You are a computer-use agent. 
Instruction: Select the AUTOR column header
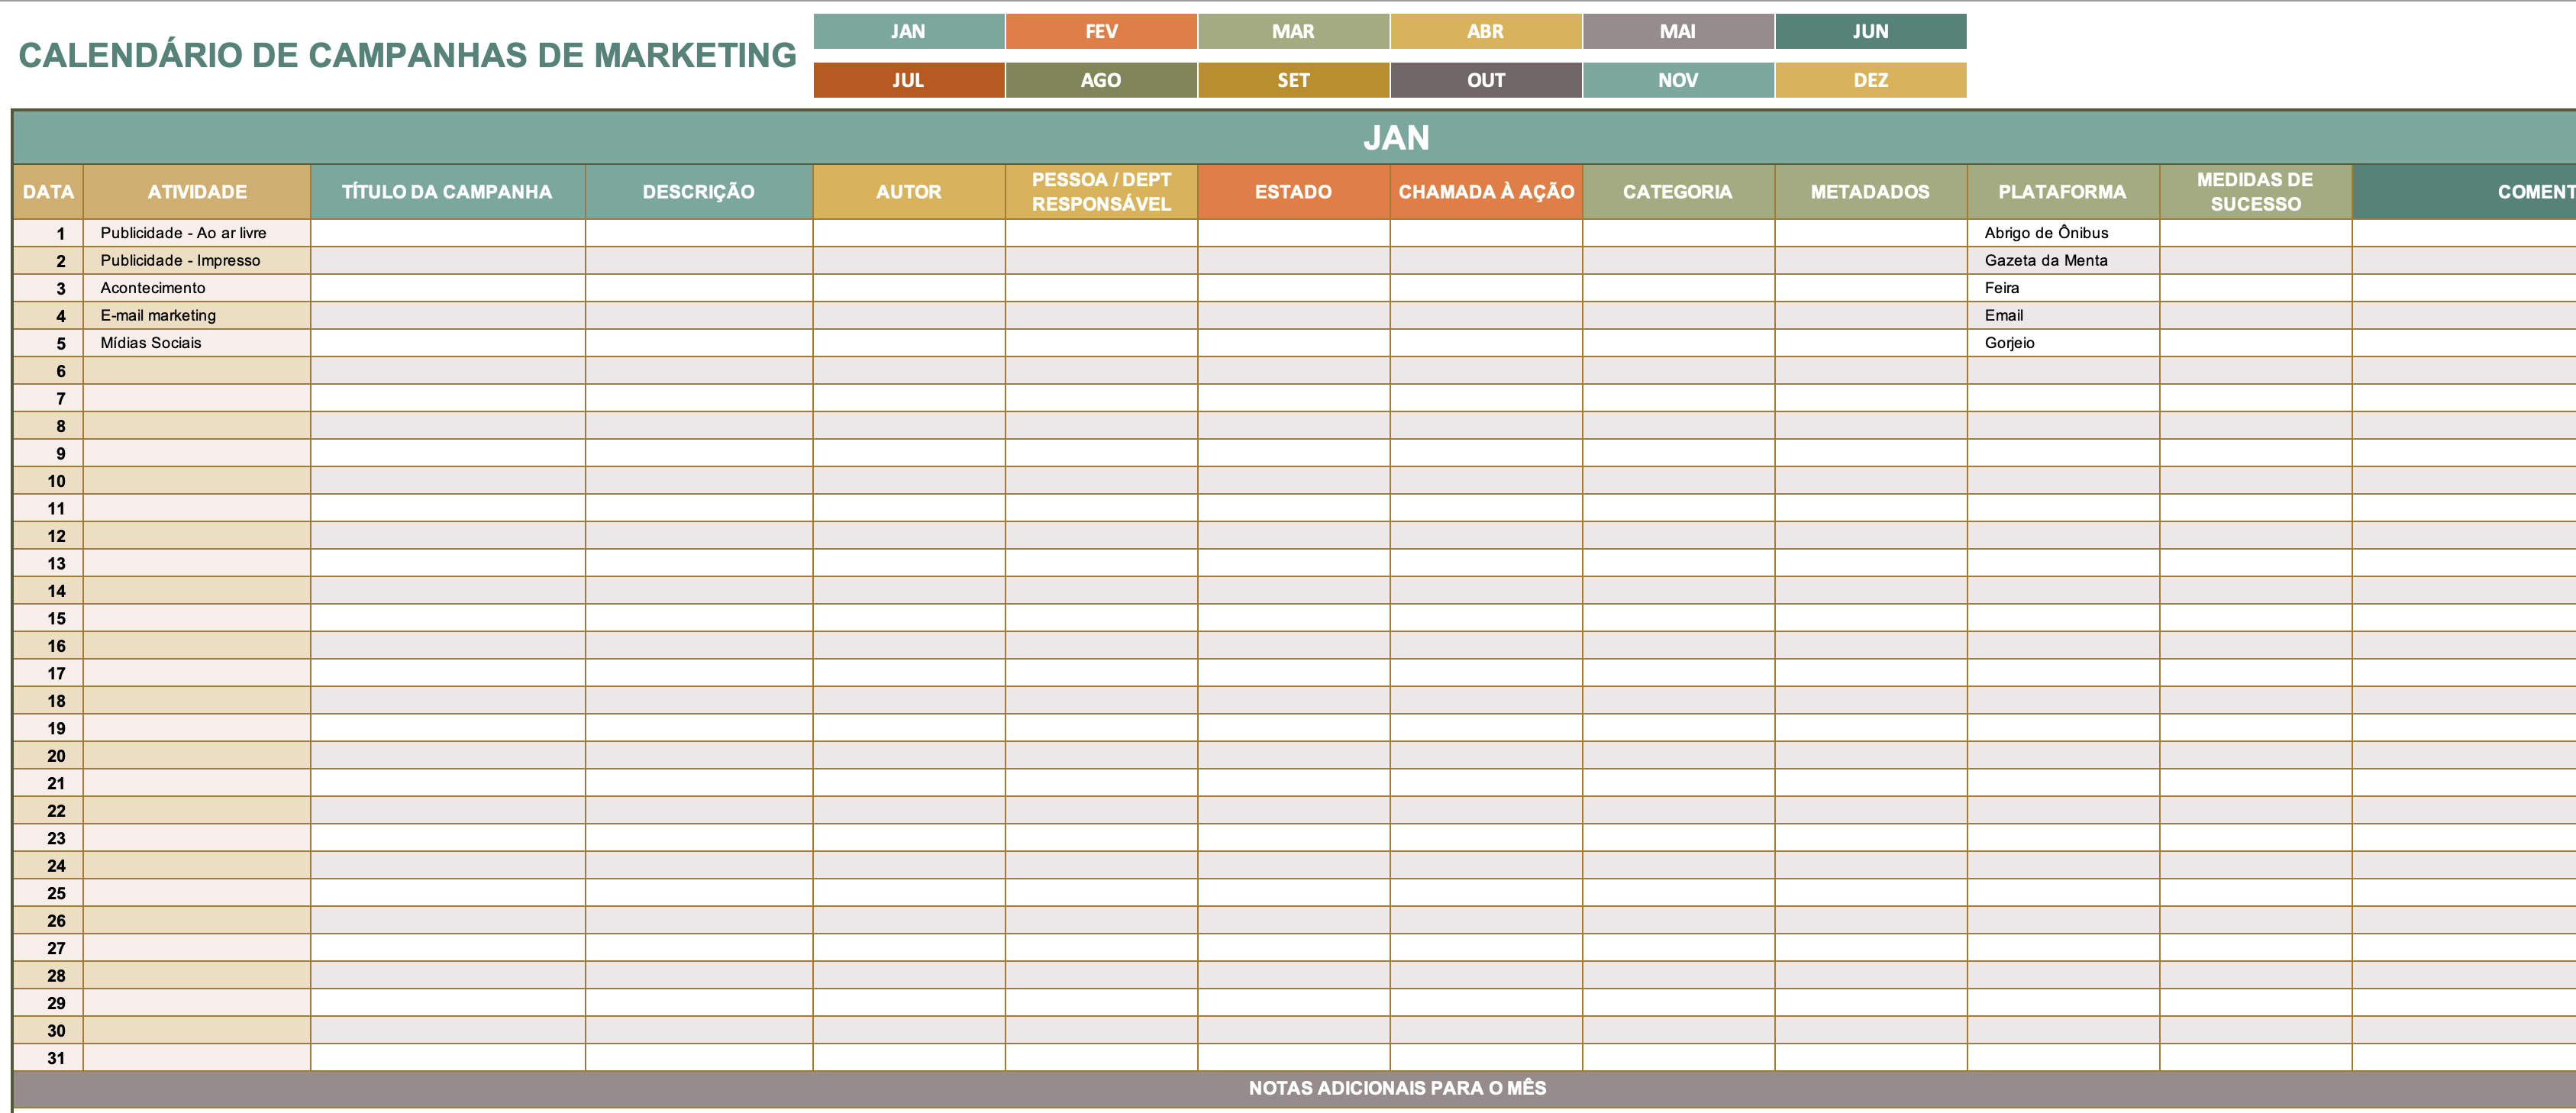coord(909,192)
